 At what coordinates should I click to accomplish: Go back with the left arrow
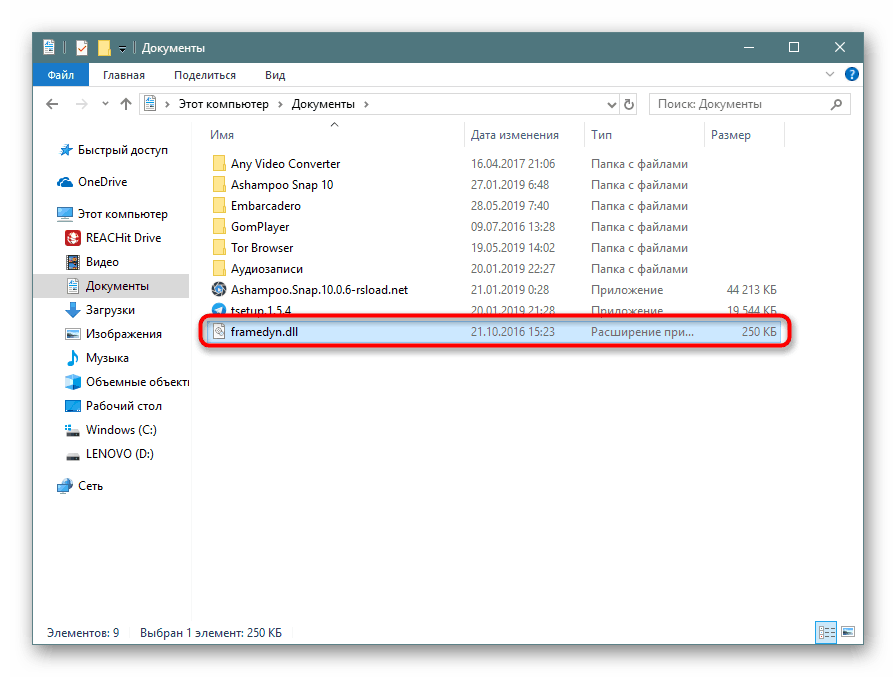[52, 104]
